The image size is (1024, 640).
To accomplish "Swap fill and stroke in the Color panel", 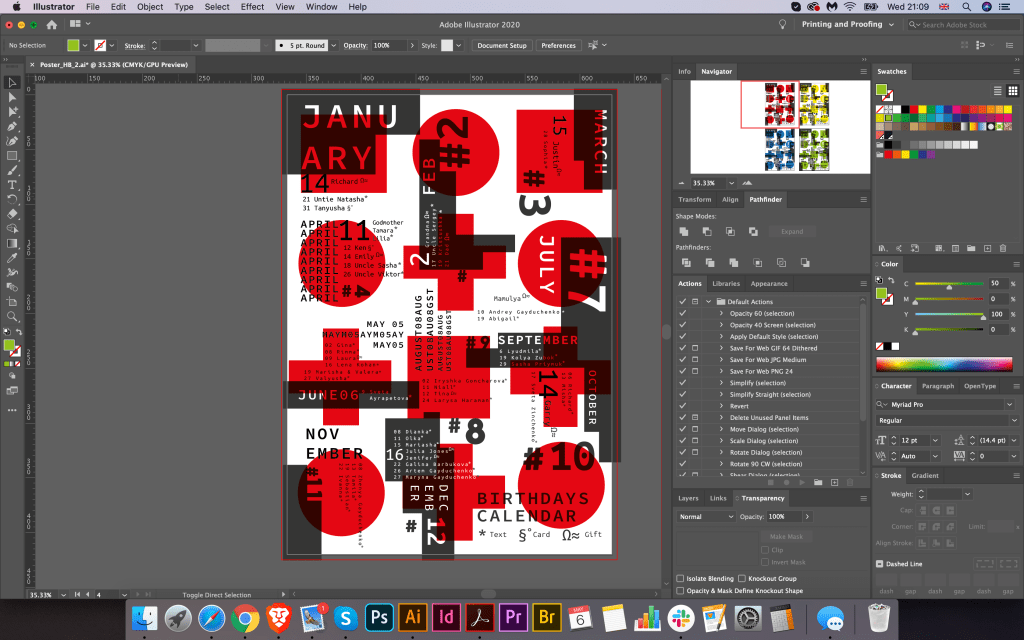I will pyautogui.click(x=892, y=282).
